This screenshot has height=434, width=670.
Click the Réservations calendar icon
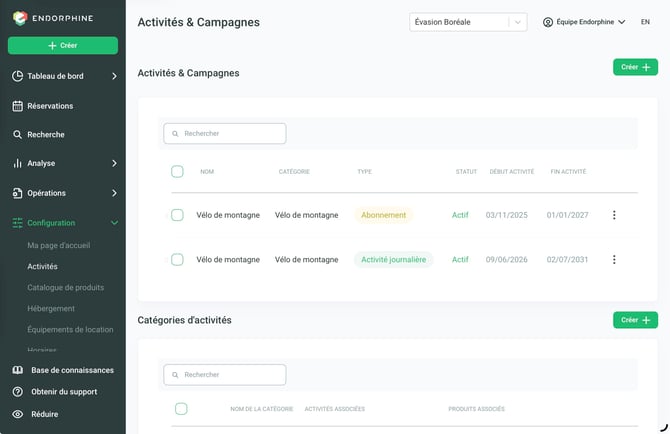18,106
